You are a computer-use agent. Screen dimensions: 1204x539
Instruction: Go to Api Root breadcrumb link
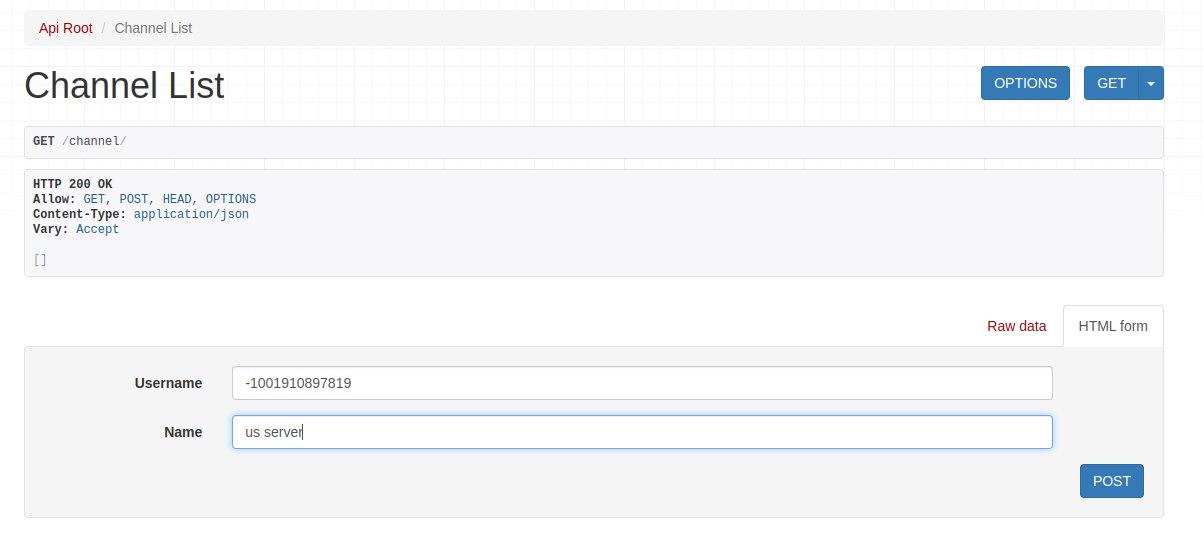click(x=66, y=28)
